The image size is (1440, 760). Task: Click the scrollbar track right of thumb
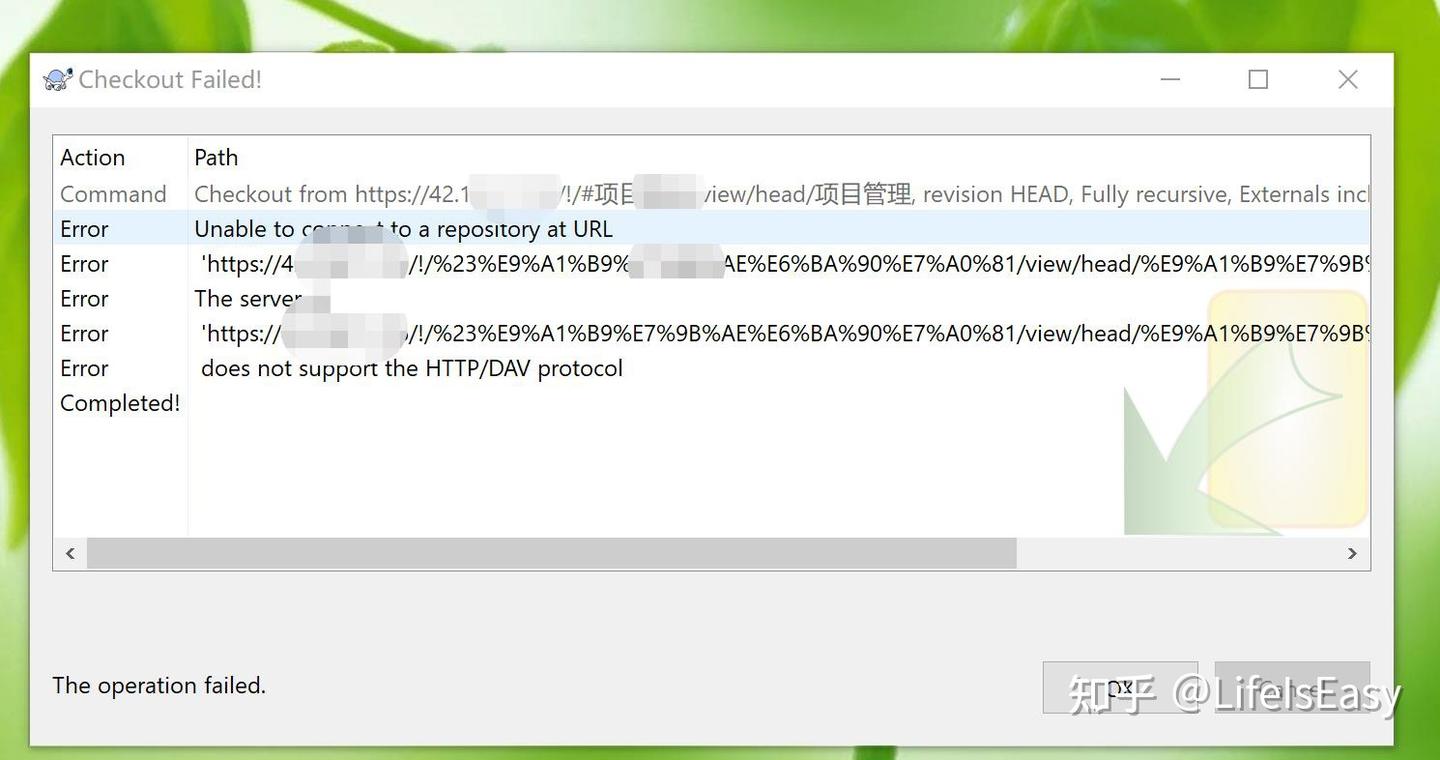pos(1176,553)
